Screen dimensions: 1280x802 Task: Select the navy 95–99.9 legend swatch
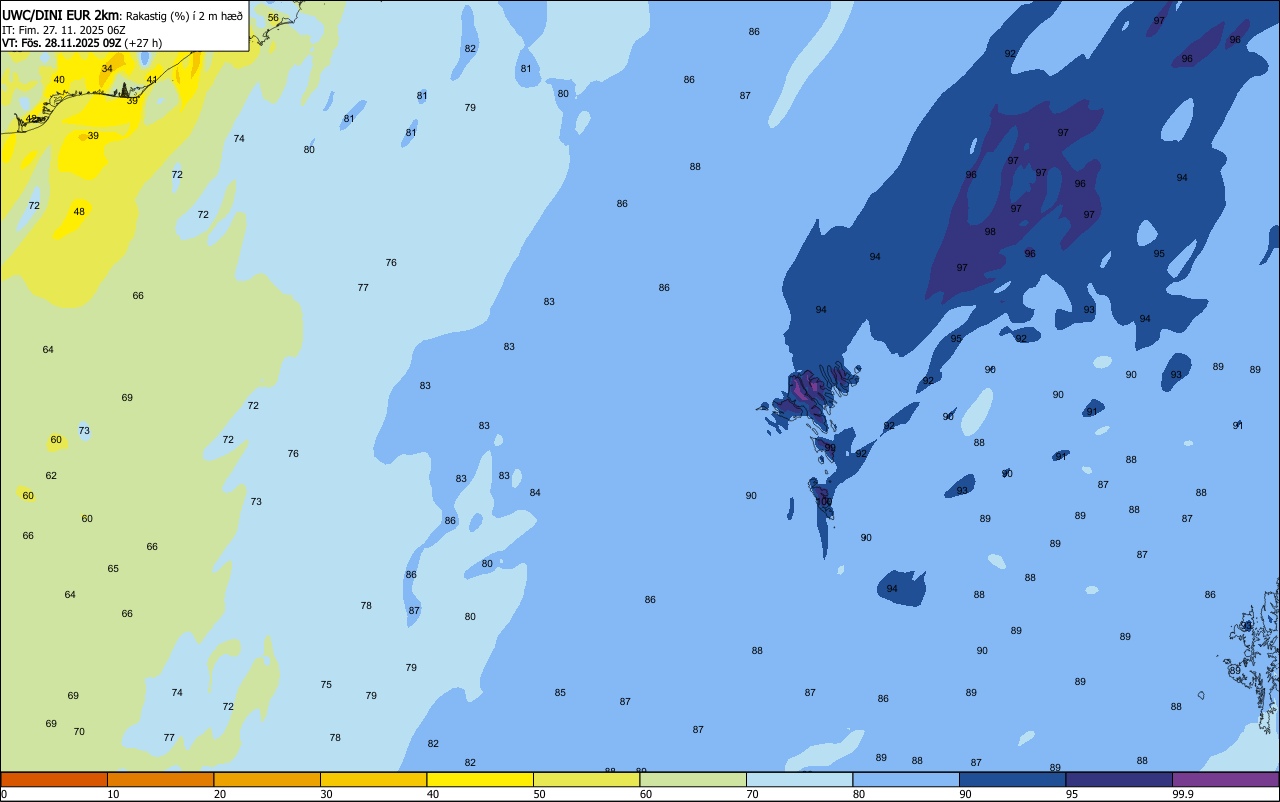pos(1119,779)
